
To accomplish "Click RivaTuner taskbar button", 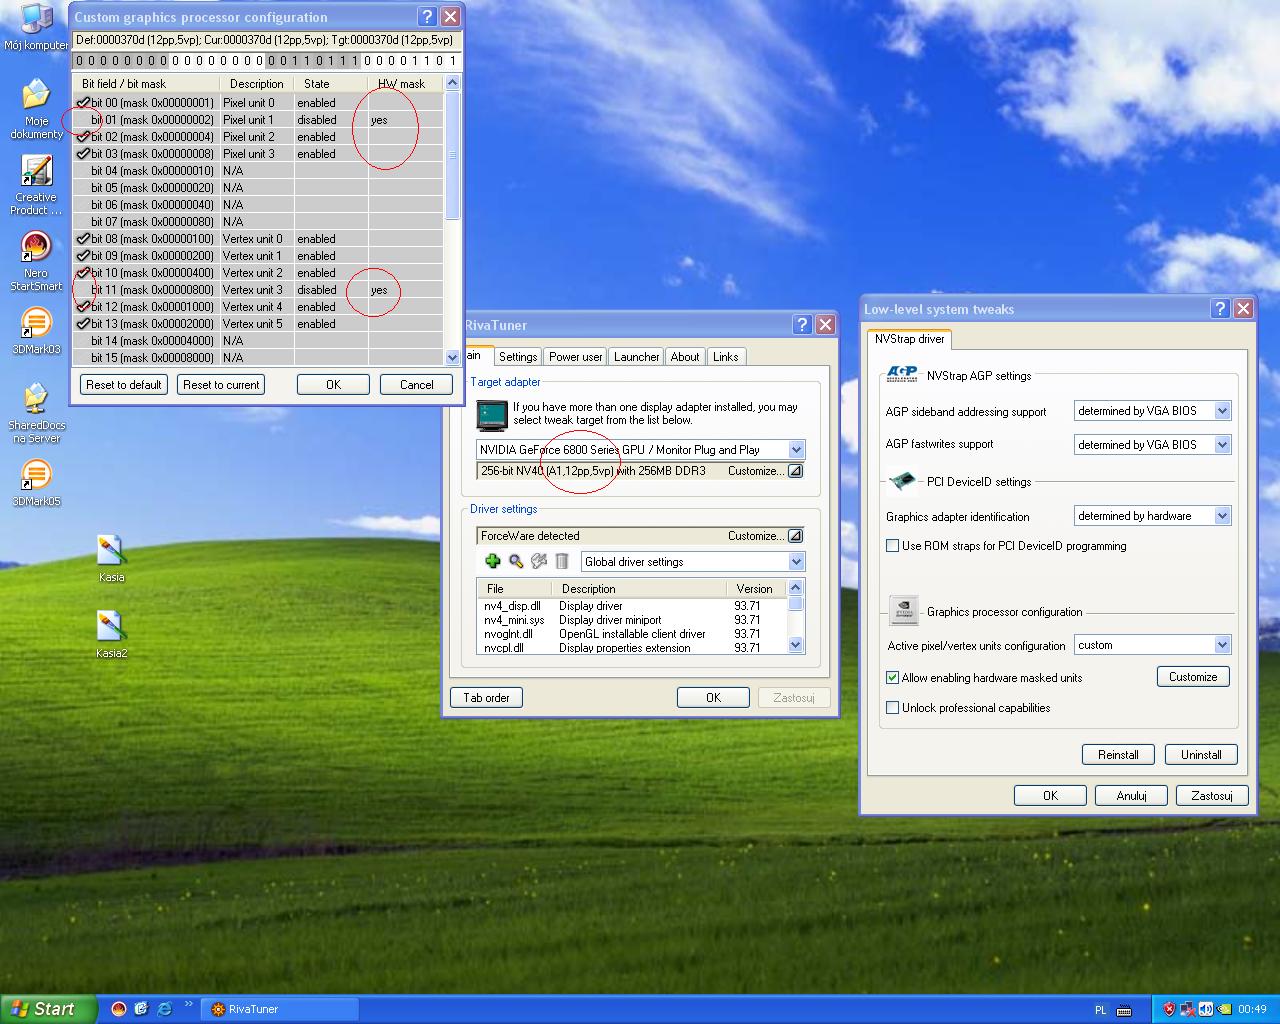I will (280, 1009).
